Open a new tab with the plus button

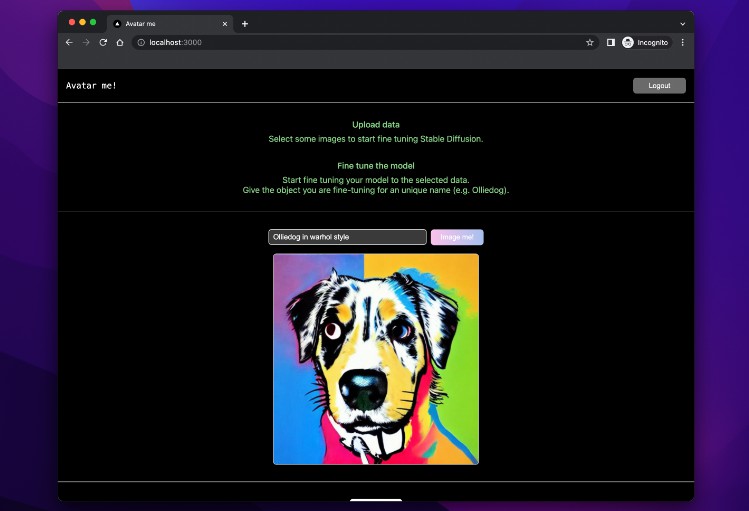coord(245,23)
